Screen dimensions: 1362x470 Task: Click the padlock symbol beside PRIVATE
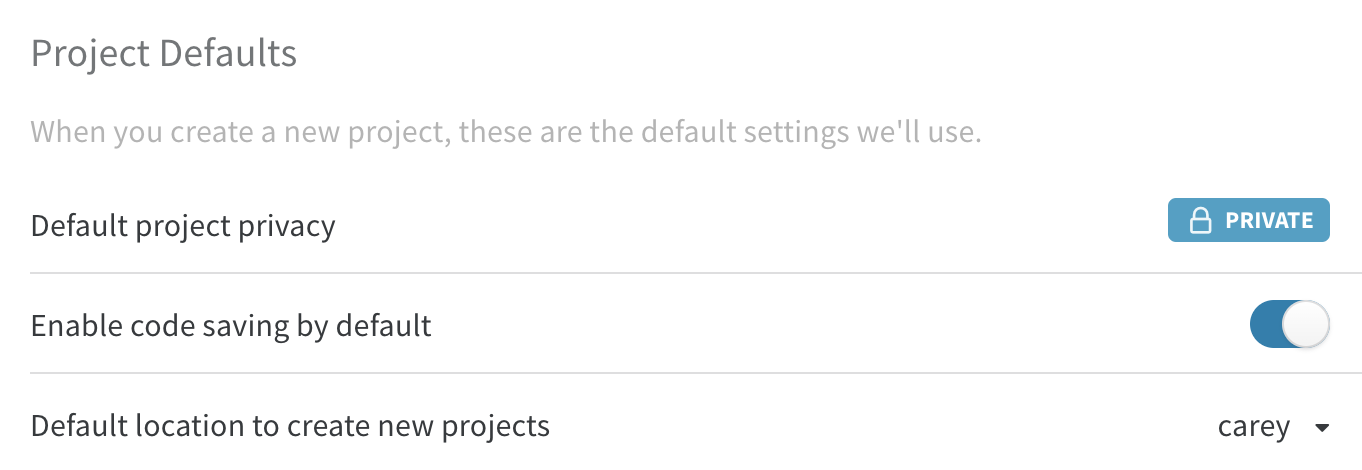tap(1199, 221)
